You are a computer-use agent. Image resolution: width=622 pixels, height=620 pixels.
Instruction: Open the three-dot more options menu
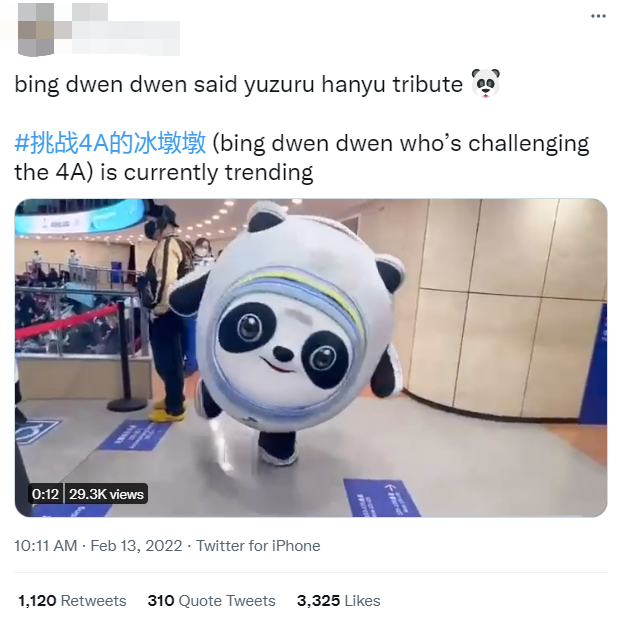point(598,16)
